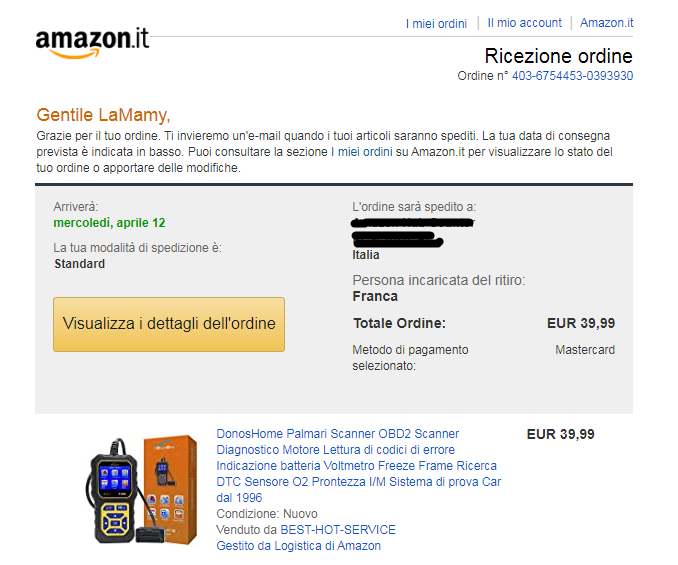Image resolution: width=678 pixels, height=565 pixels.
Task: Click the Mastercard payment method text
Action: (585, 349)
